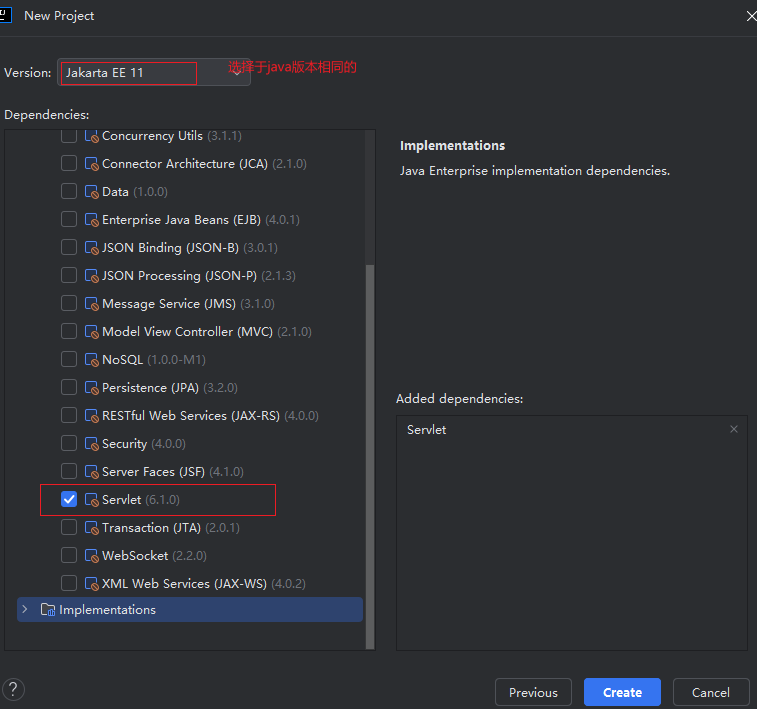Check the JSON Processing (JSON-P) box
The width and height of the screenshot is (757, 709).
click(x=69, y=275)
